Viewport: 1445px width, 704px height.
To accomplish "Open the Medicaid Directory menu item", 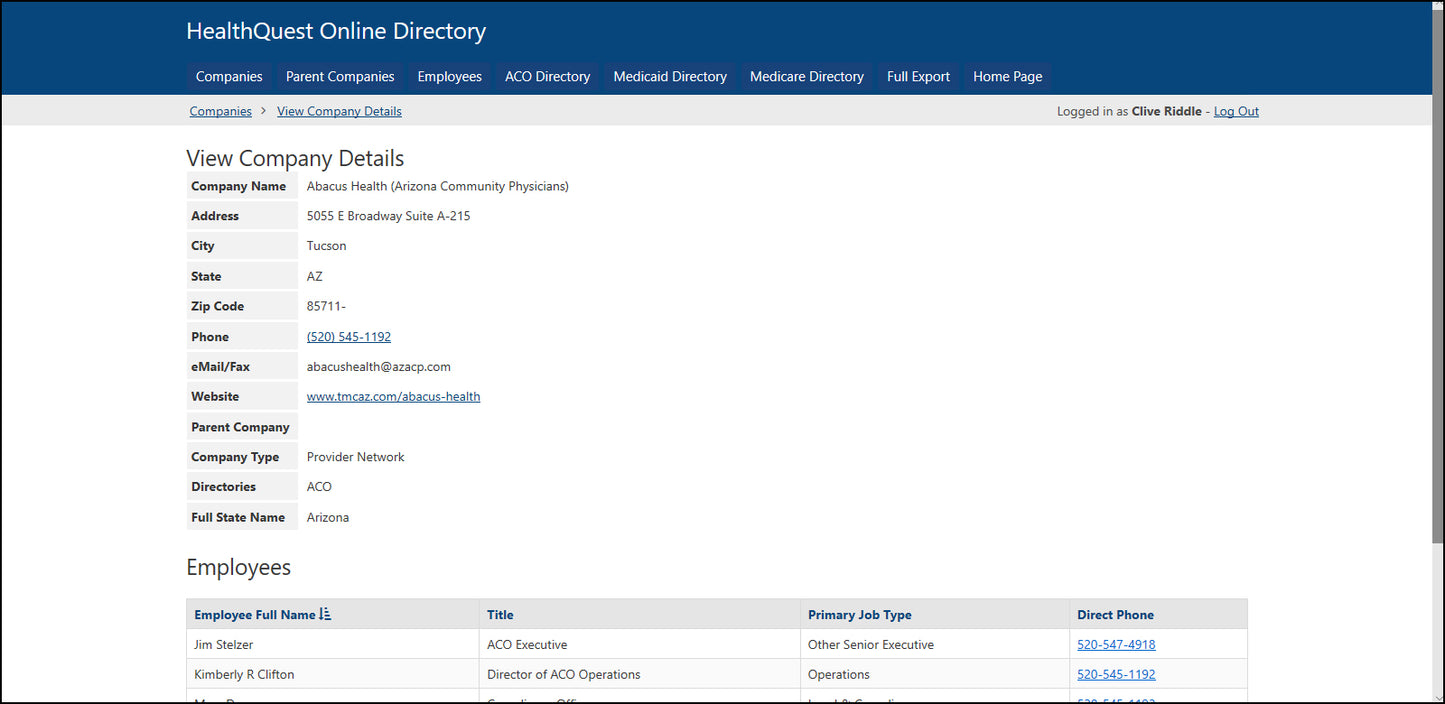I will [670, 77].
